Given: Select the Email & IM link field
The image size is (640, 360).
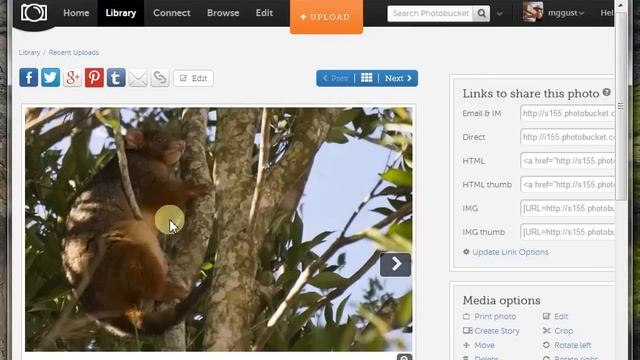Looking at the screenshot, I should click(x=567, y=113).
